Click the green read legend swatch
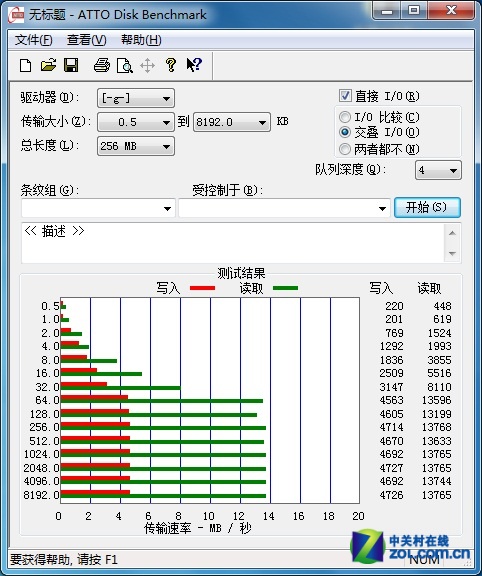The width and height of the screenshot is (482, 576). pyautogui.click(x=285, y=288)
